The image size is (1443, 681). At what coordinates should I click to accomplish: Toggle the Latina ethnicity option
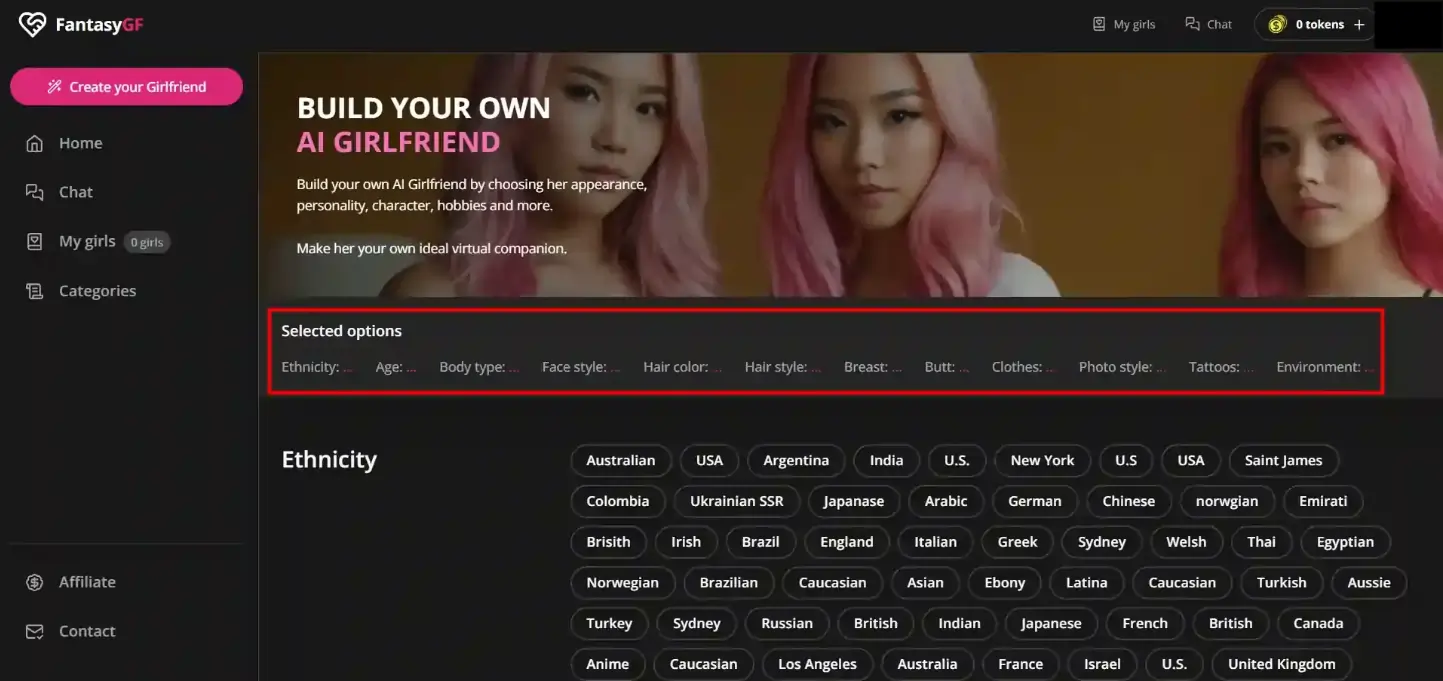1086,582
